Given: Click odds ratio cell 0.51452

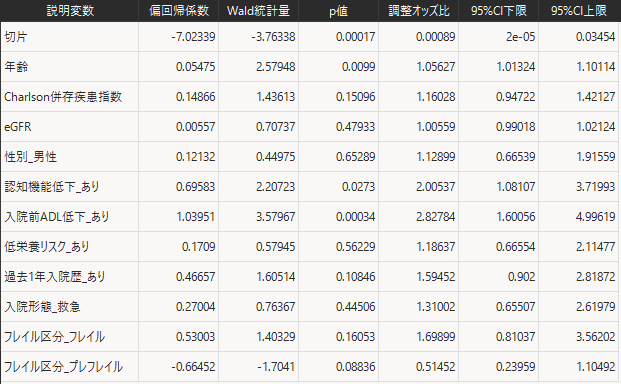Looking at the screenshot, I should 419,367.
